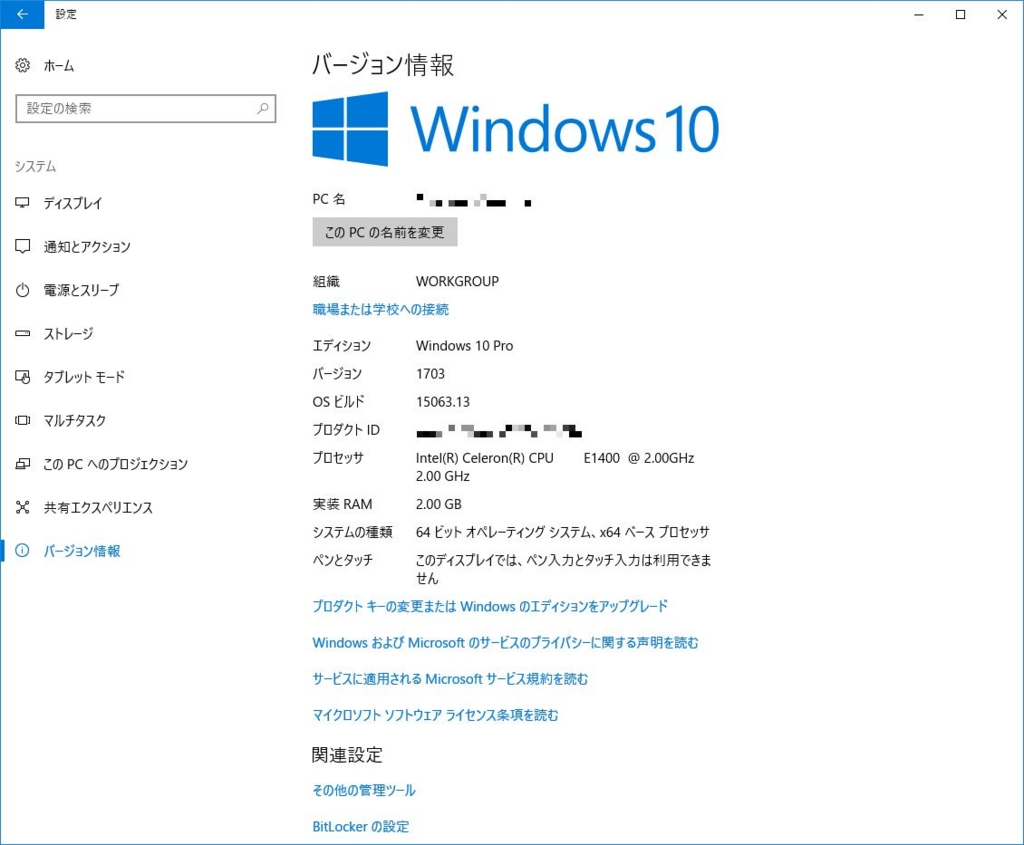This screenshot has height=845, width=1024.
Task: Click the 共有エクスペリエンス icon
Action: click(23, 507)
